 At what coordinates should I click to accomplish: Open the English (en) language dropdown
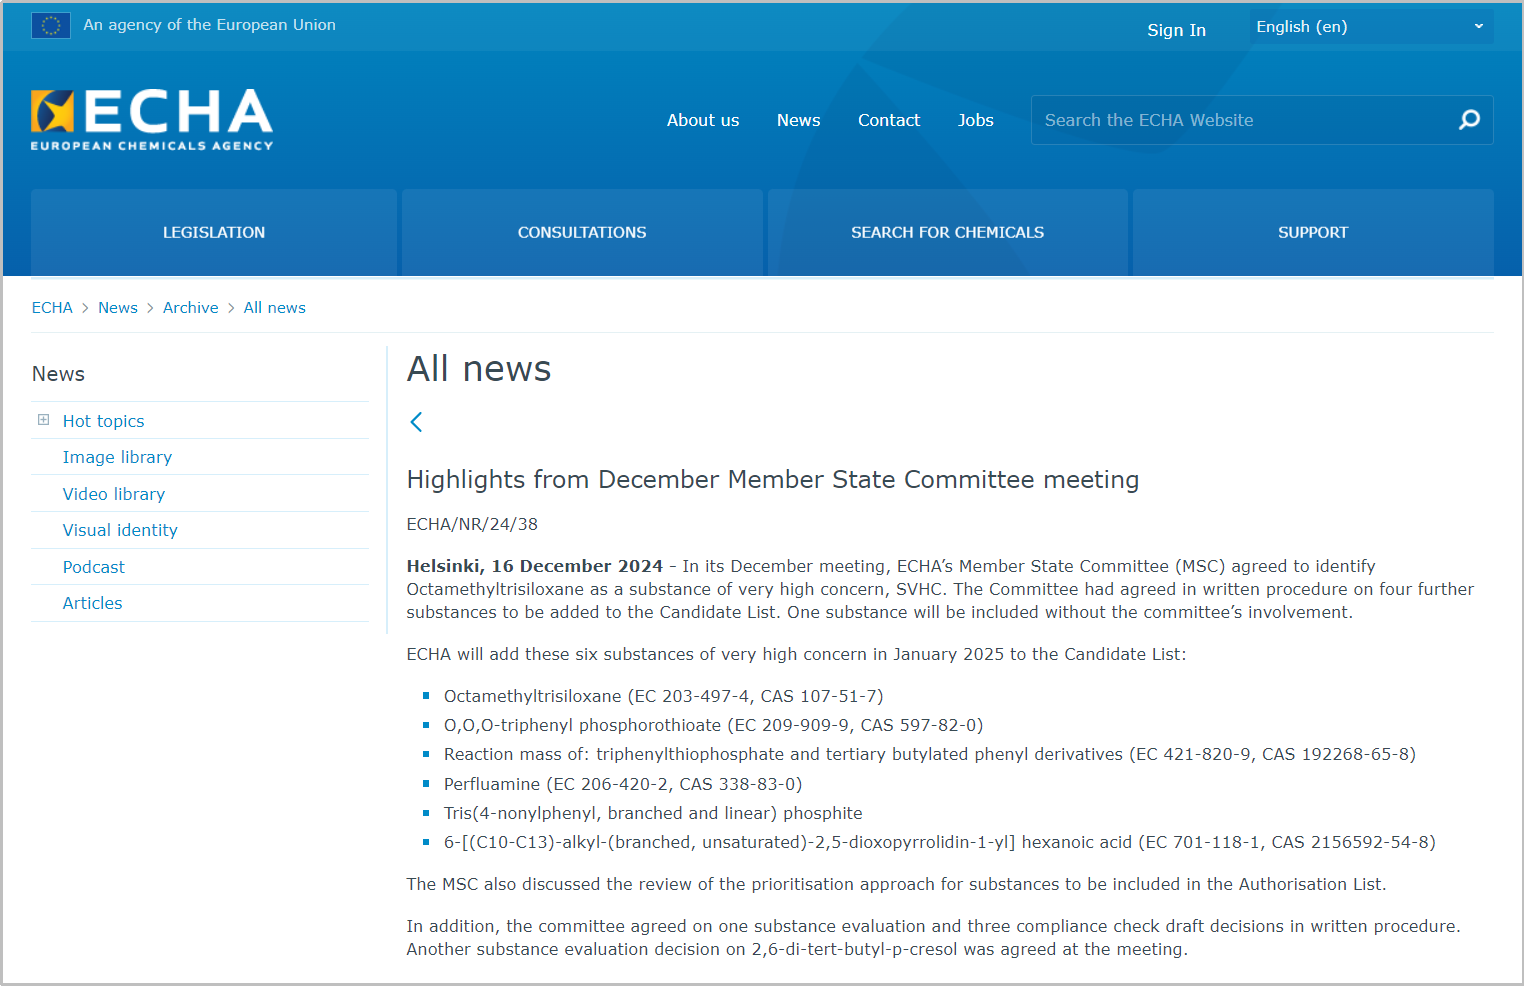point(1370,27)
